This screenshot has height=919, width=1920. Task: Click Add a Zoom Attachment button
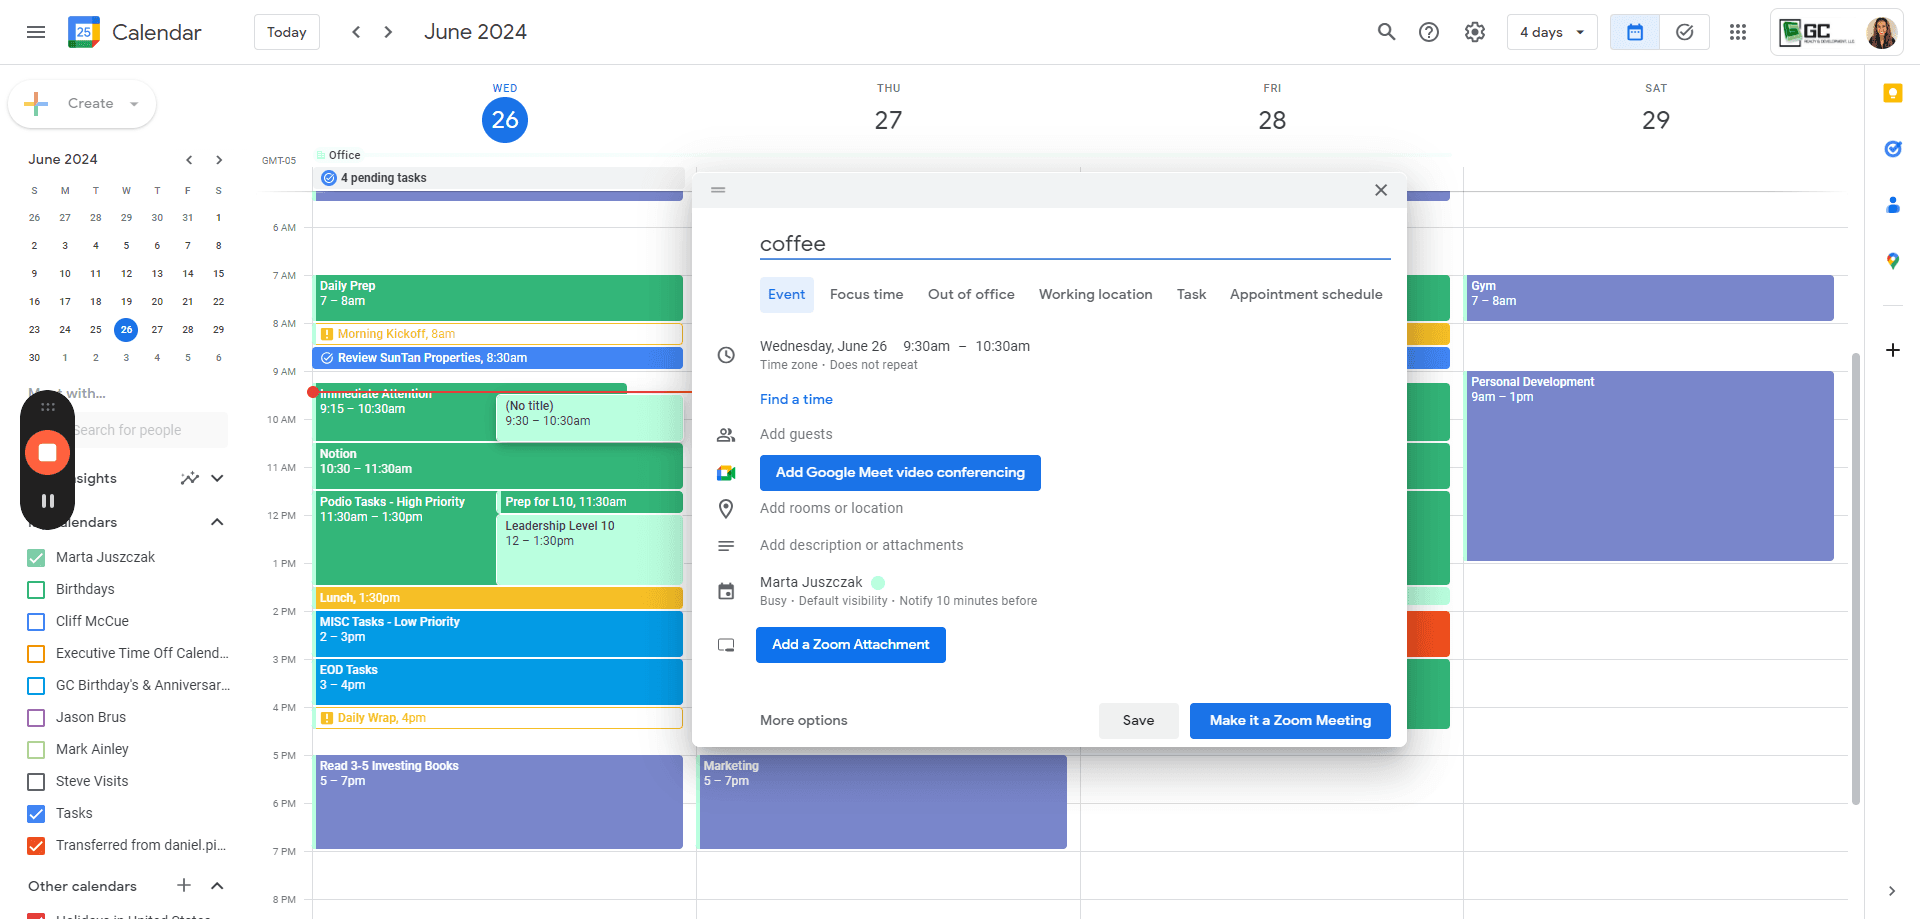pyautogui.click(x=850, y=644)
